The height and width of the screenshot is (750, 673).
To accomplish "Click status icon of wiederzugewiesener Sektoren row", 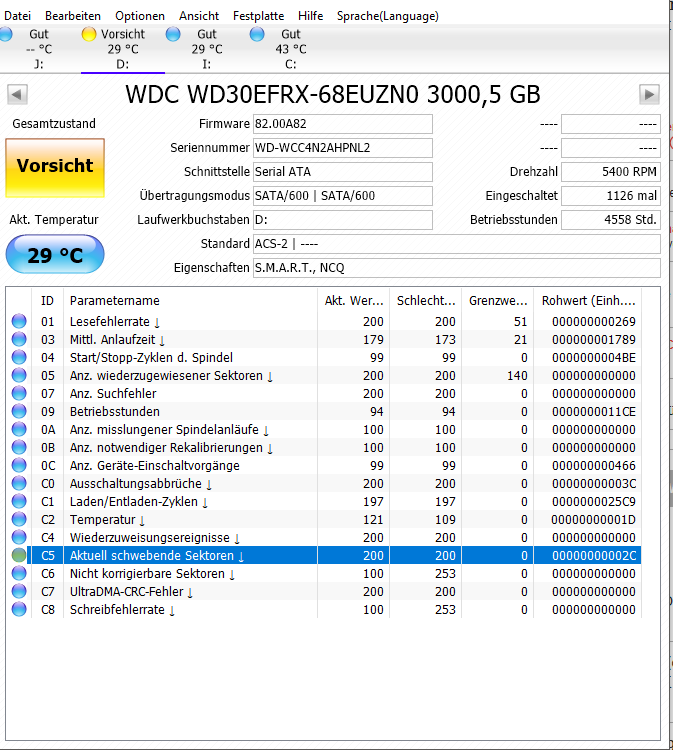I will (19, 375).
